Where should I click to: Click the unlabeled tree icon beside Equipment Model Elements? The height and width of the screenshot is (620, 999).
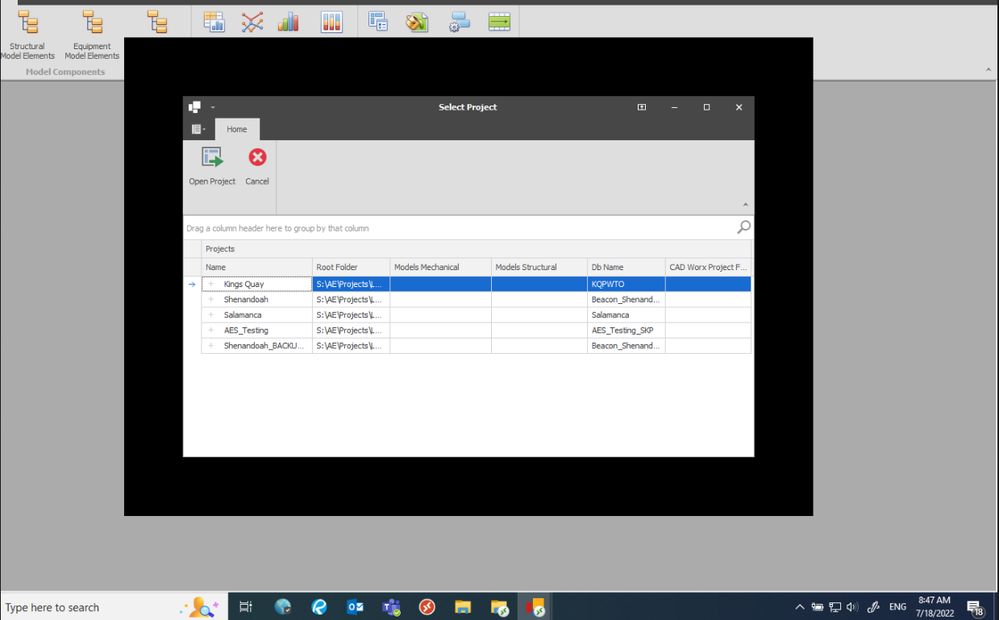(x=157, y=22)
